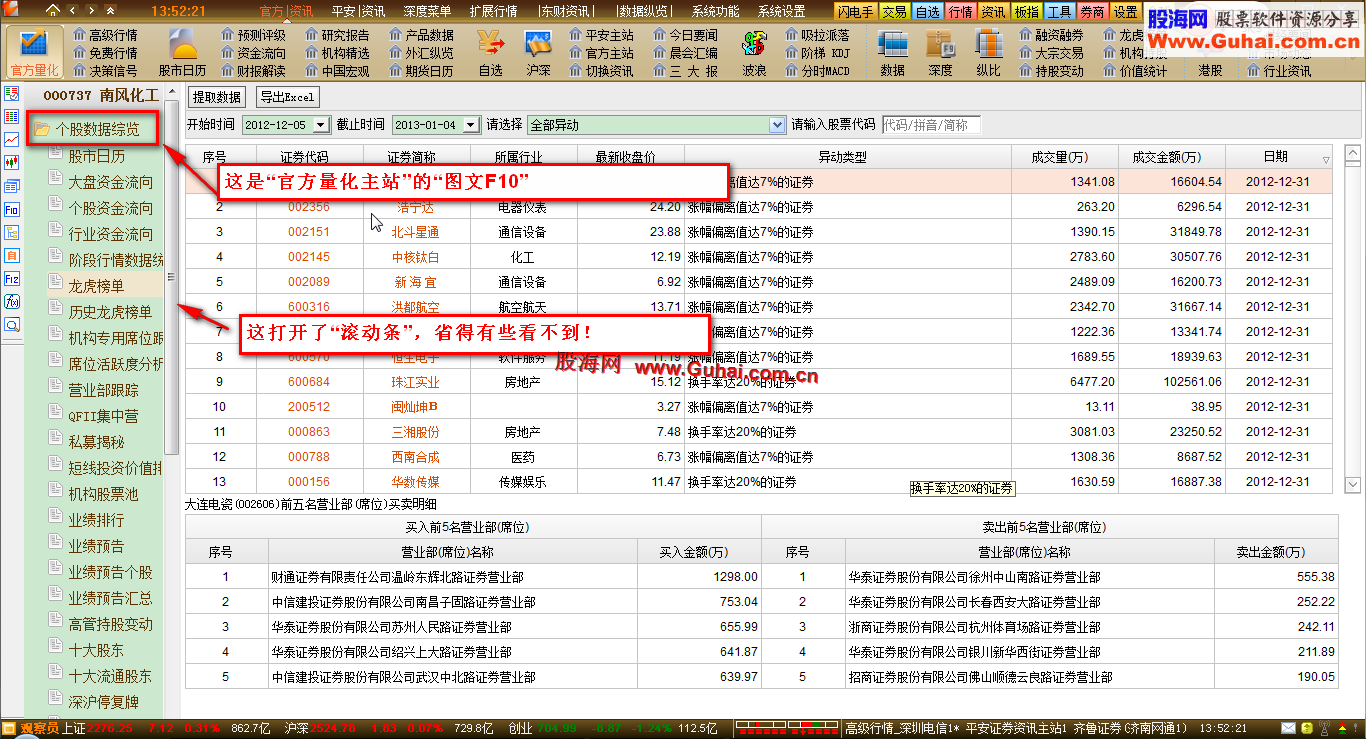The height and width of the screenshot is (739, 1366).
Task: Click the f(x) formula sidebar icon
Action: tap(12, 301)
